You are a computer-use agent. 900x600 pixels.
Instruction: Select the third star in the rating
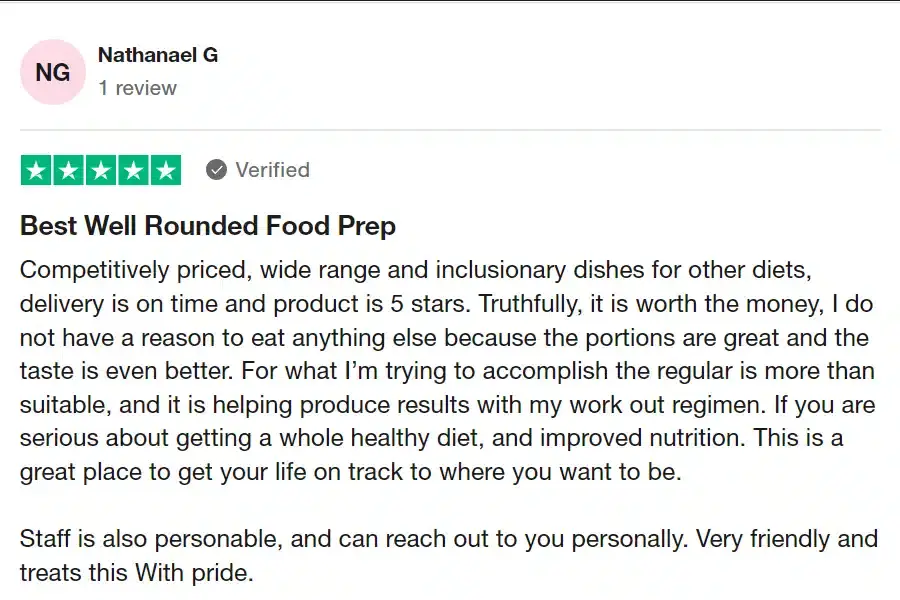(x=100, y=171)
